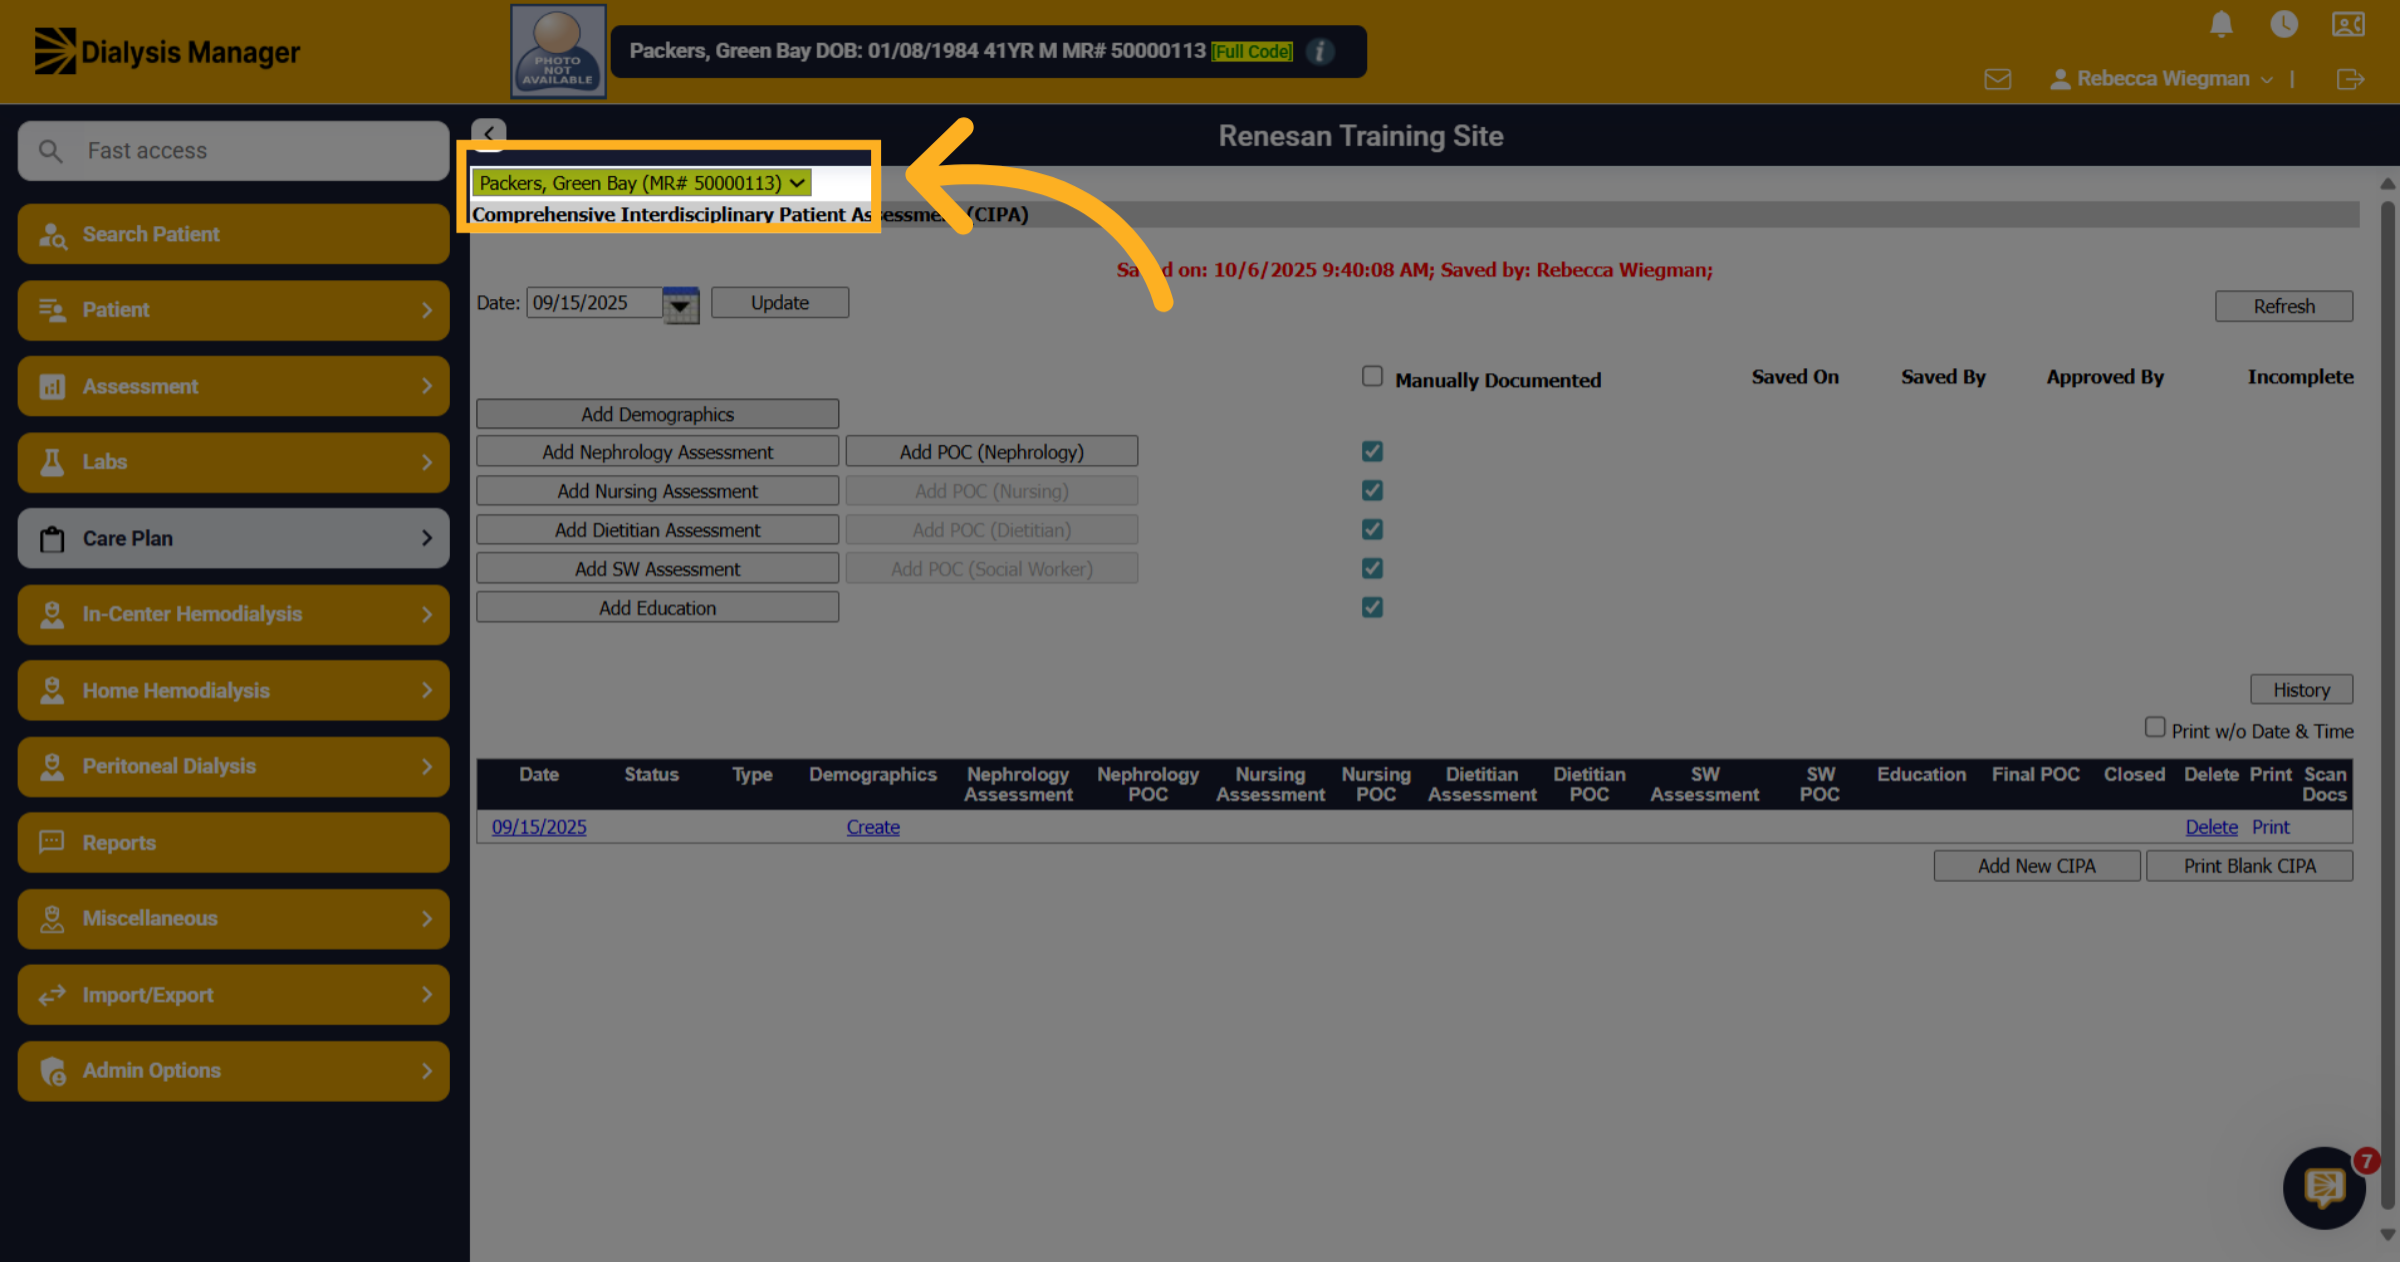The width and height of the screenshot is (2400, 1262).
Task: Click Add New CIPA button
Action: click(2037, 866)
